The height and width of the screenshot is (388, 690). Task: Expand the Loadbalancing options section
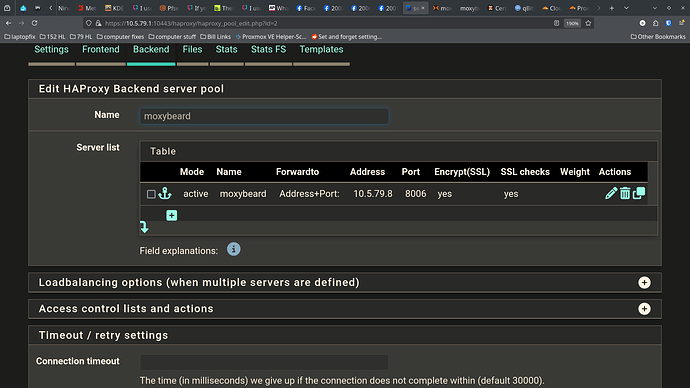point(644,282)
